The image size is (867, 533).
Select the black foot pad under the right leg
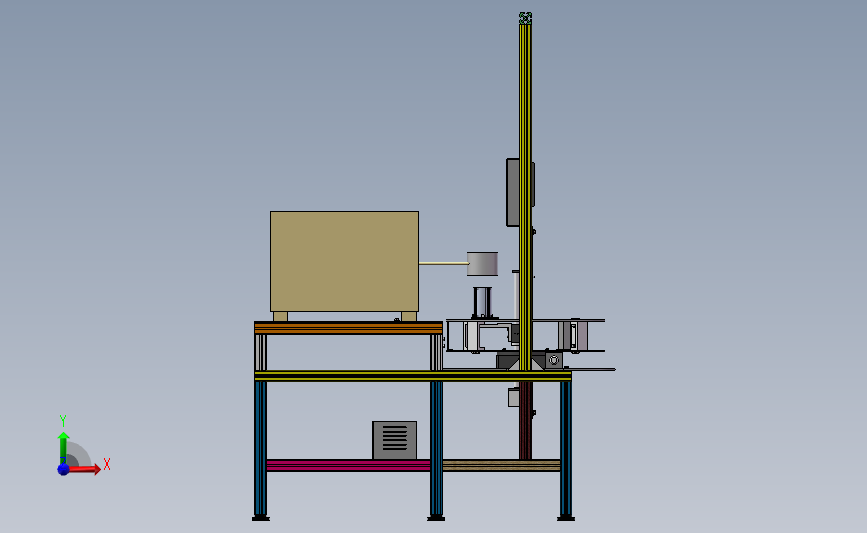(x=566, y=518)
